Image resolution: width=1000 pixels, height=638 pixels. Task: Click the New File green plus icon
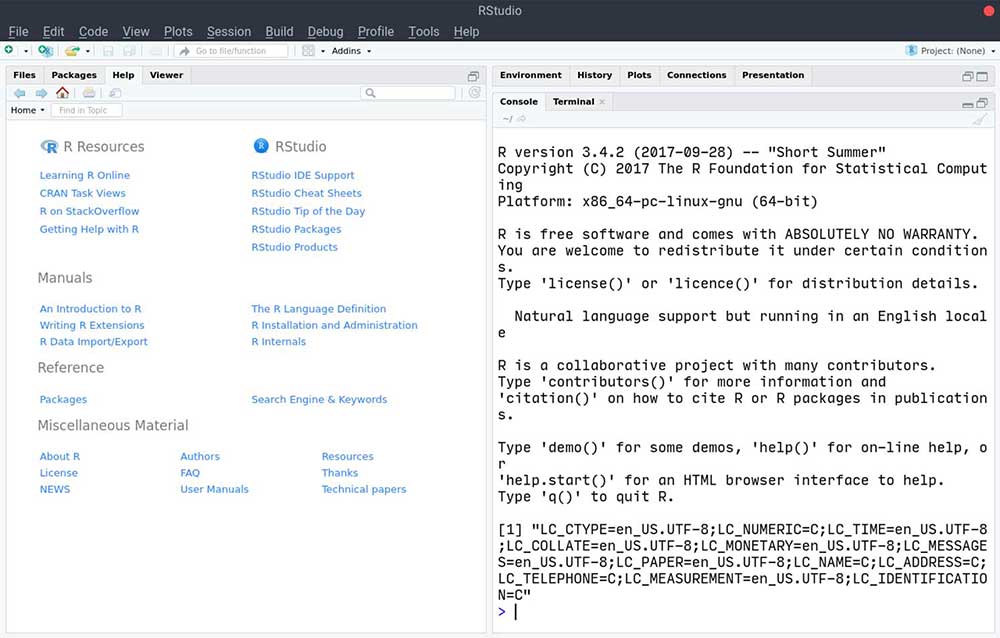tap(9, 51)
